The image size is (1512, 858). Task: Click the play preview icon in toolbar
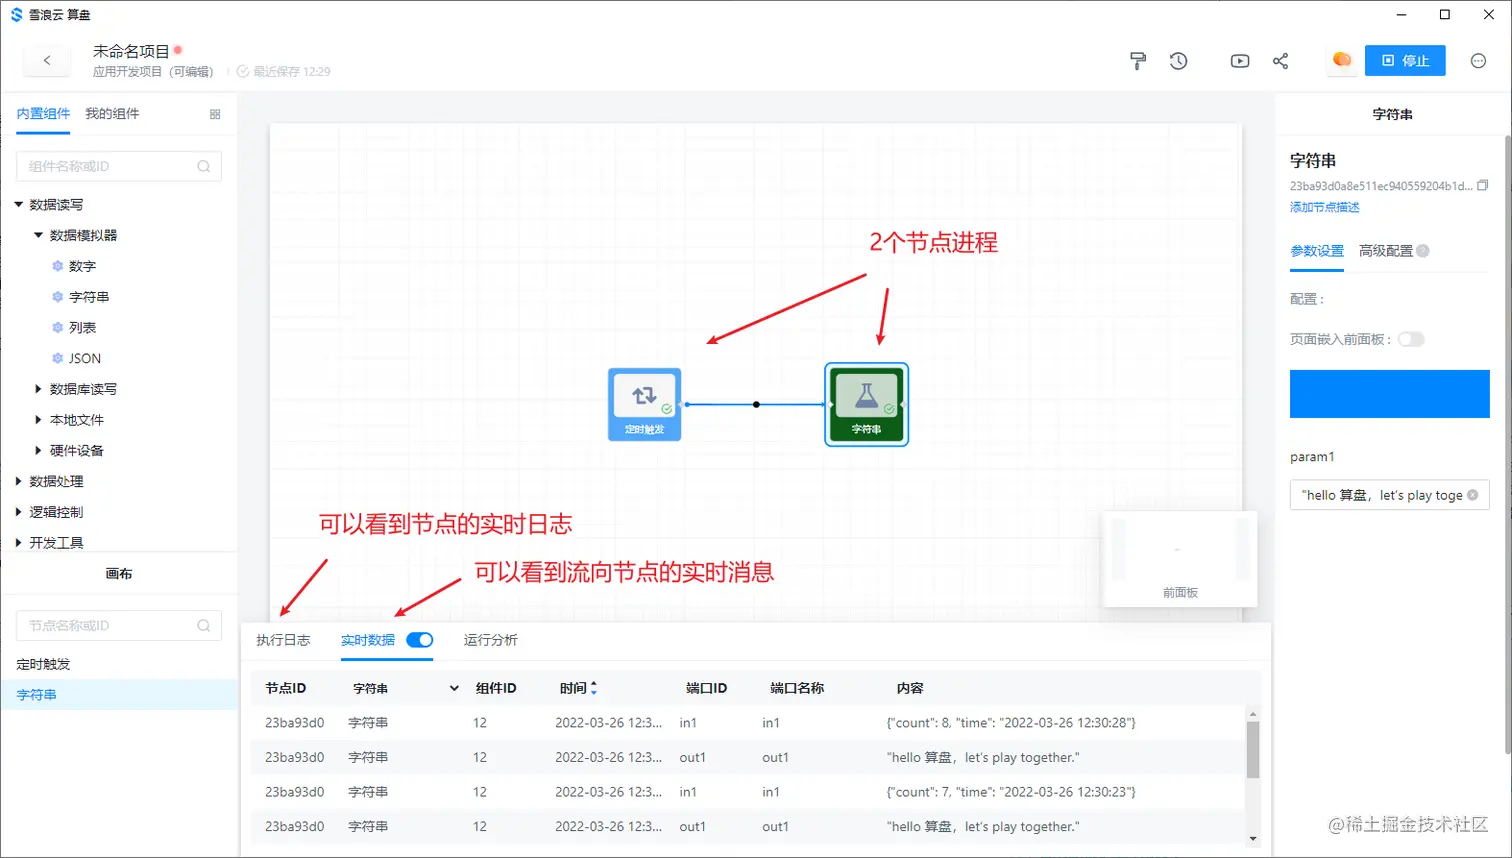(x=1240, y=61)
